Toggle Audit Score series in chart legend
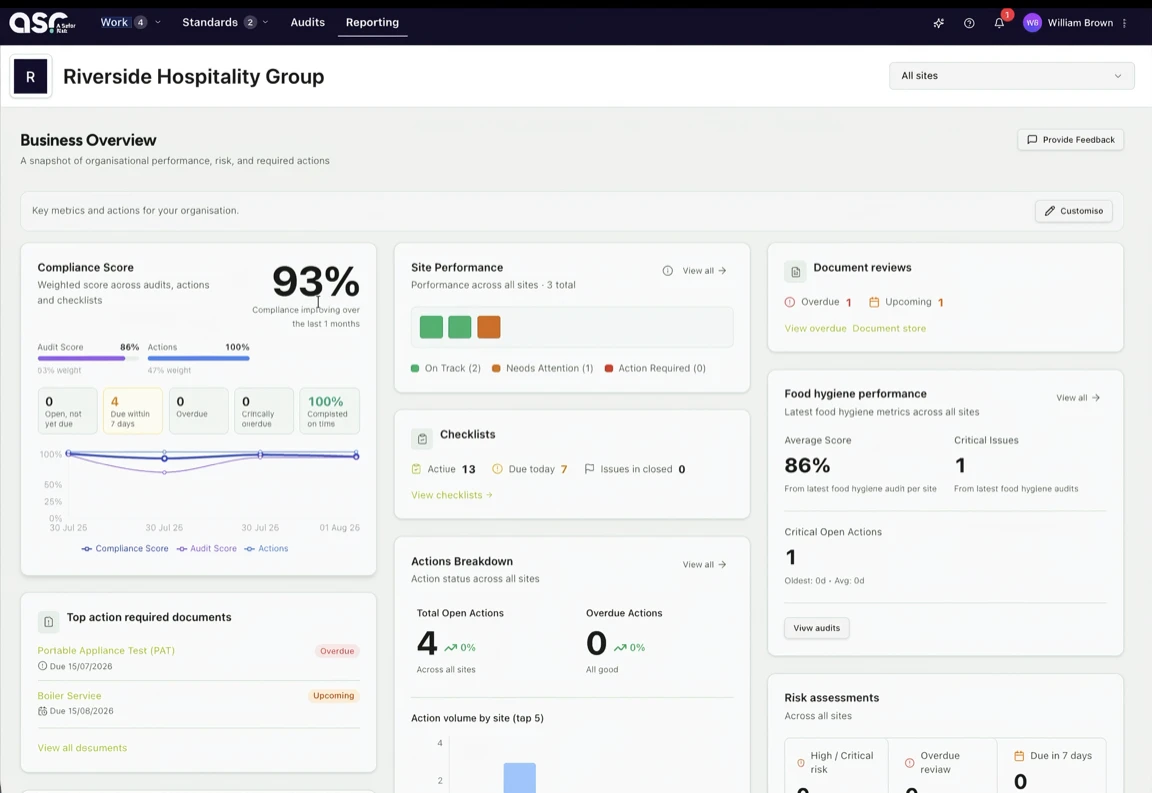 (x=206, y=548)
